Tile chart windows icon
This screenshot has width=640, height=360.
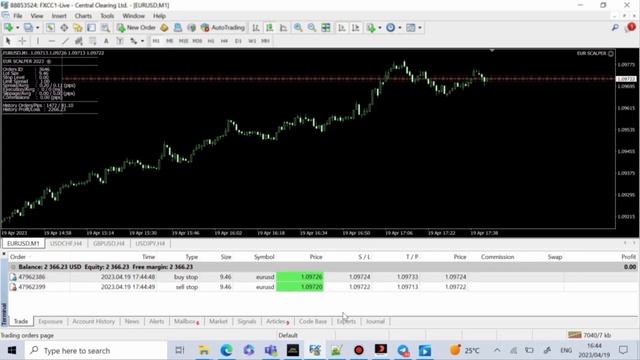pyautogui.click(x=326, y=28)
